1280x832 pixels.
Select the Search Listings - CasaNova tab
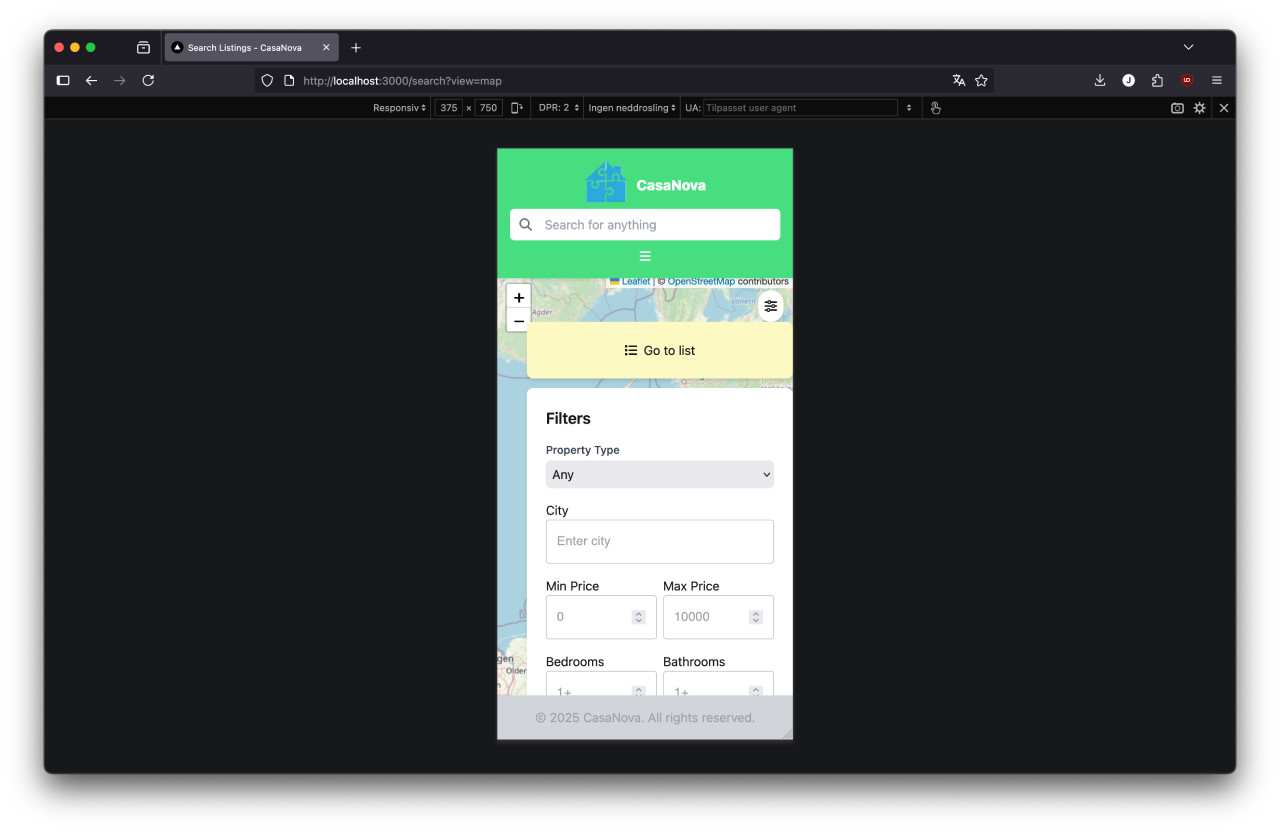point(245,47)
